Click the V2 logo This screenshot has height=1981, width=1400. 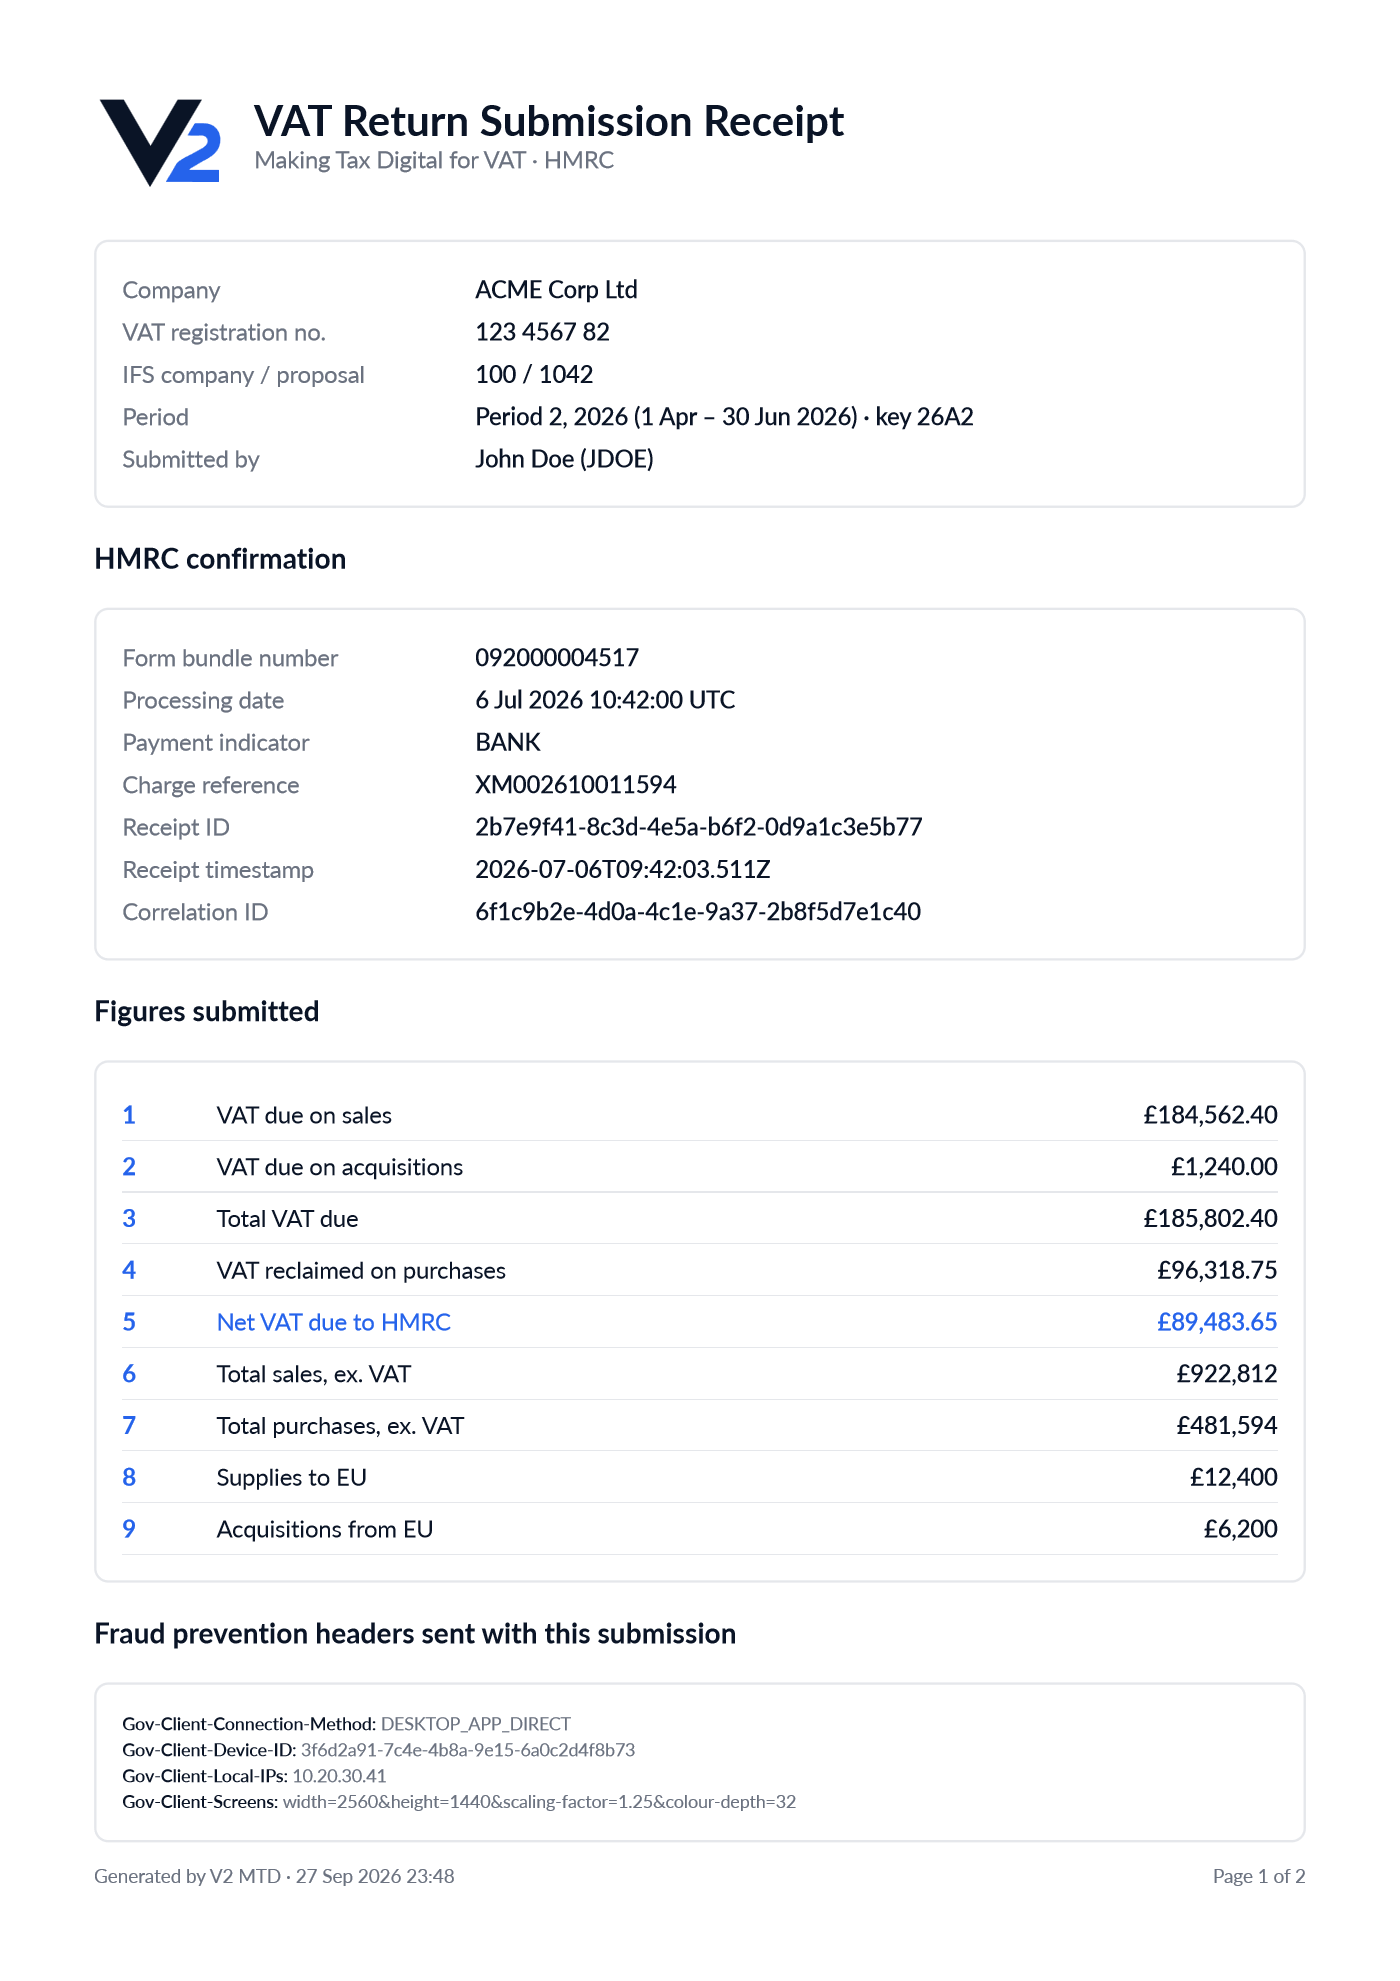(x=160, y=142)
